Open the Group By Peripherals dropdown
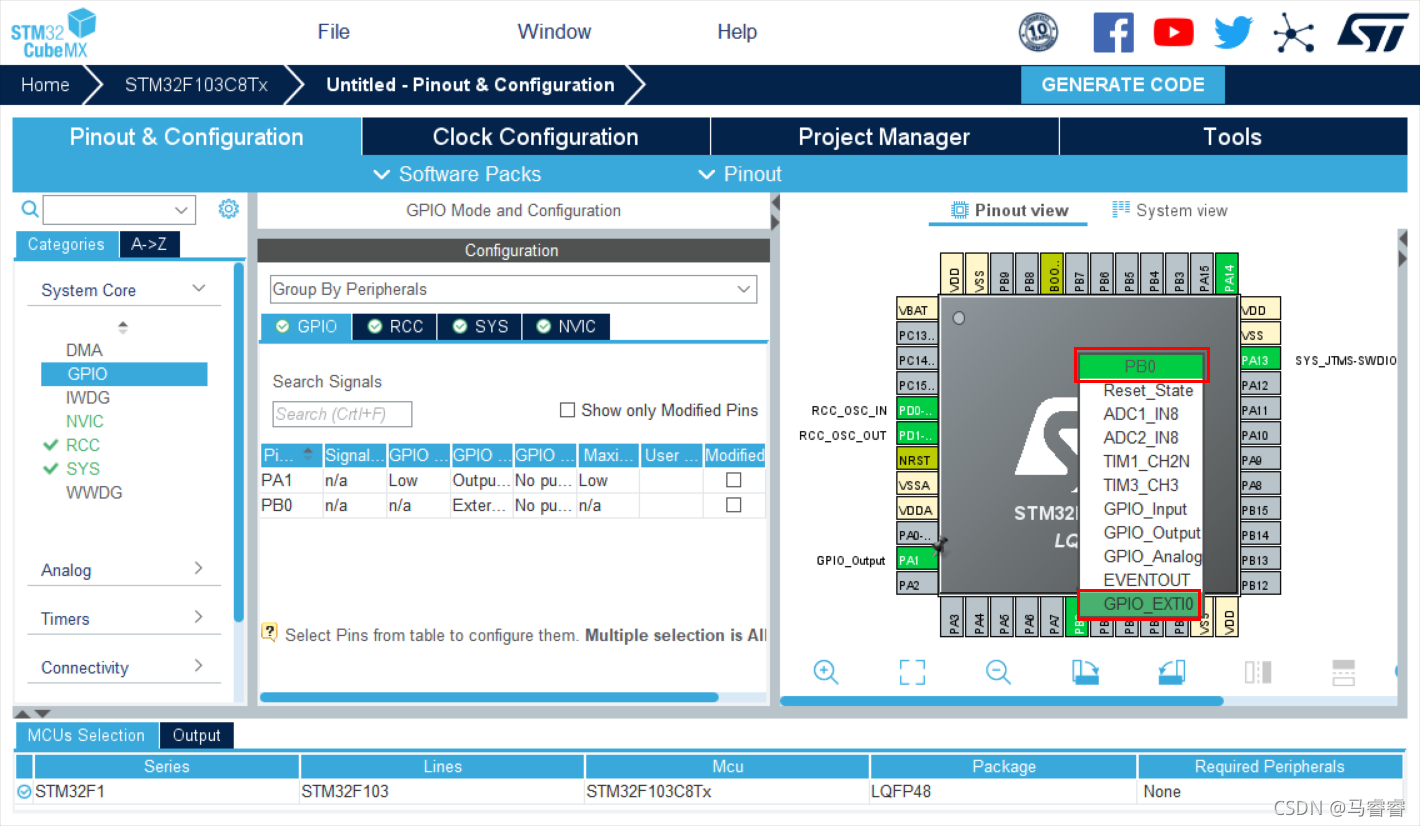The image size is (1420, 826). pos(513,289)
